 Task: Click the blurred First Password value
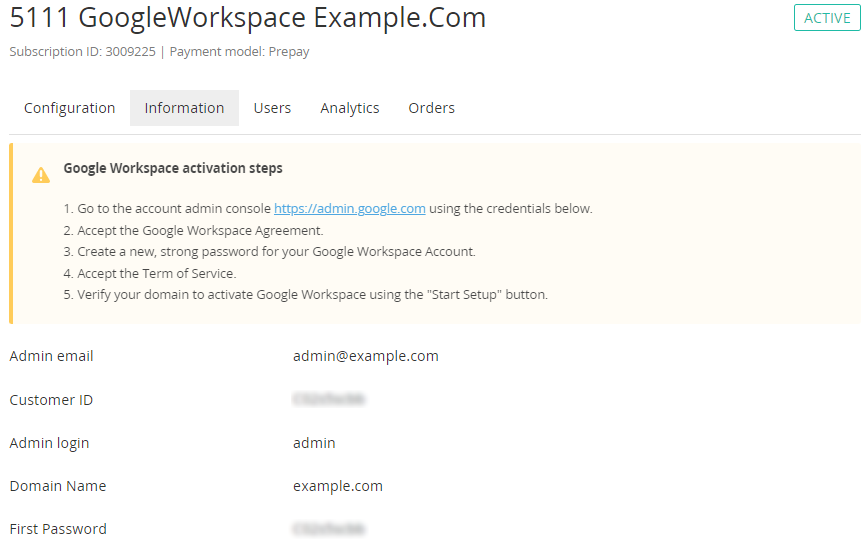[x=329, y=529]
